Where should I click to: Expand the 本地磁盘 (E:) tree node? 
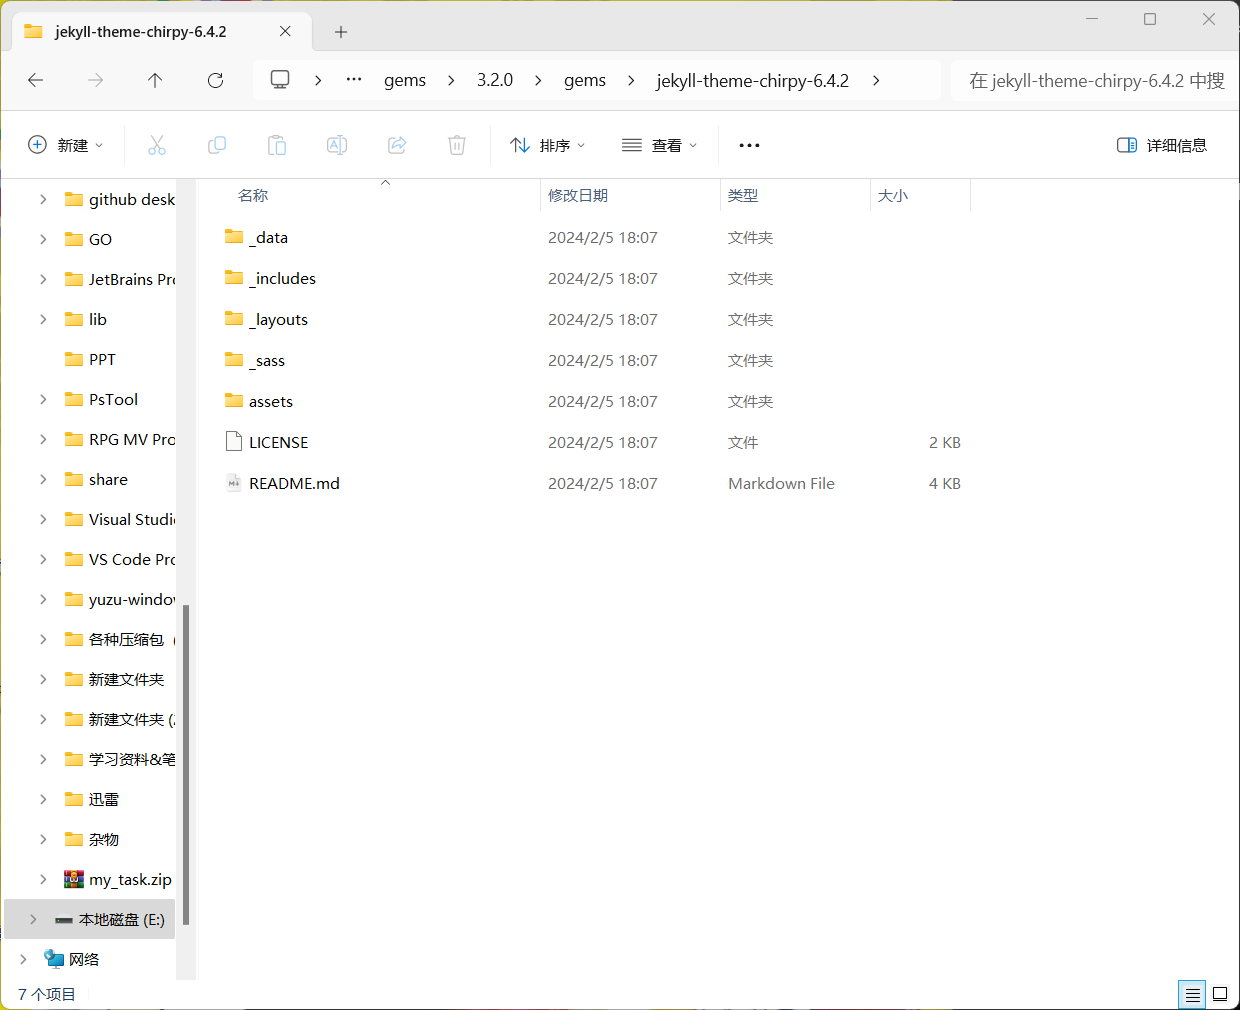33,919
